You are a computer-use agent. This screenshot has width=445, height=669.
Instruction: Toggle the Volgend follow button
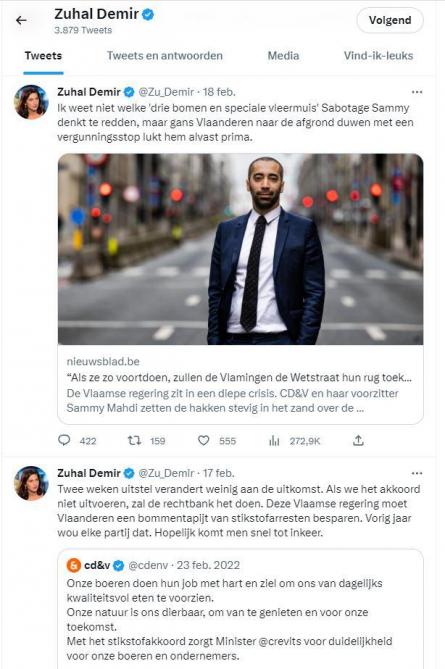(x=390, y=20)
